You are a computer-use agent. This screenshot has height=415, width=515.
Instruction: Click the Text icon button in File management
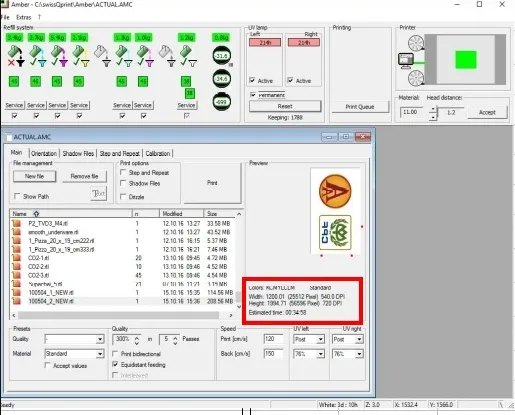[99, 193]
